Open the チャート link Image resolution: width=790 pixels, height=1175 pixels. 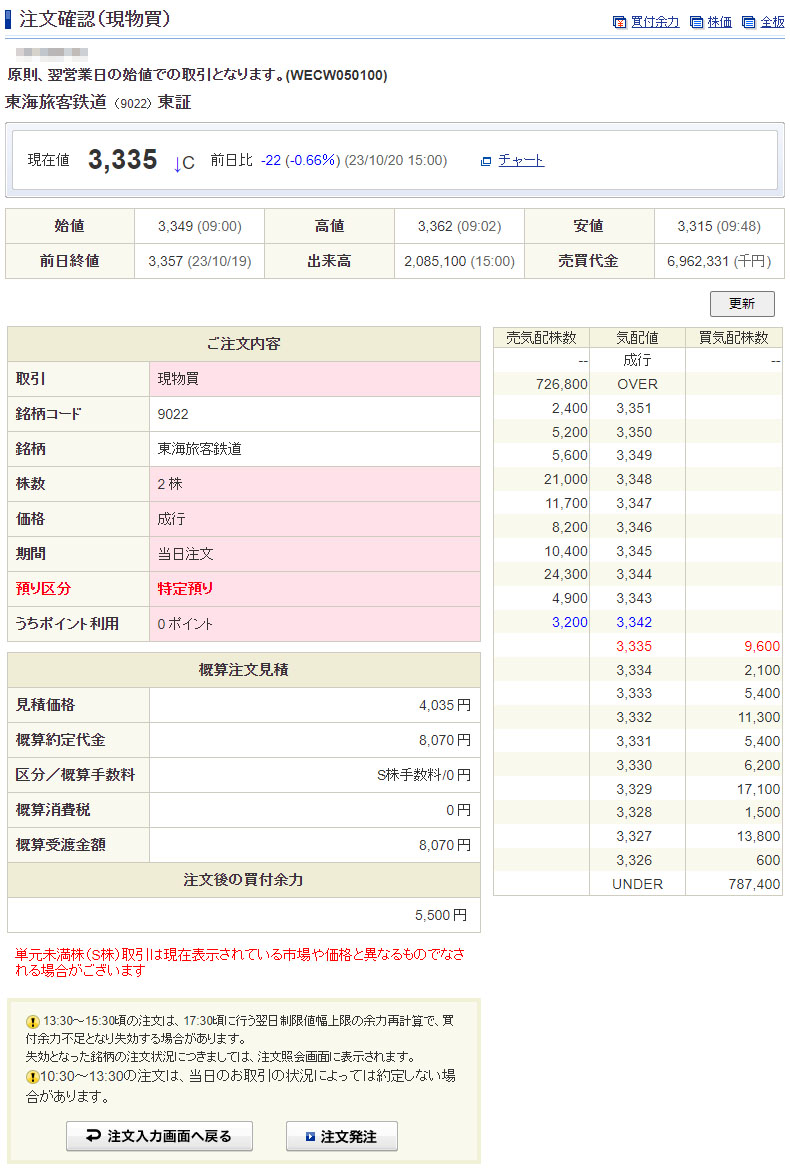click(x=521, y=160)
